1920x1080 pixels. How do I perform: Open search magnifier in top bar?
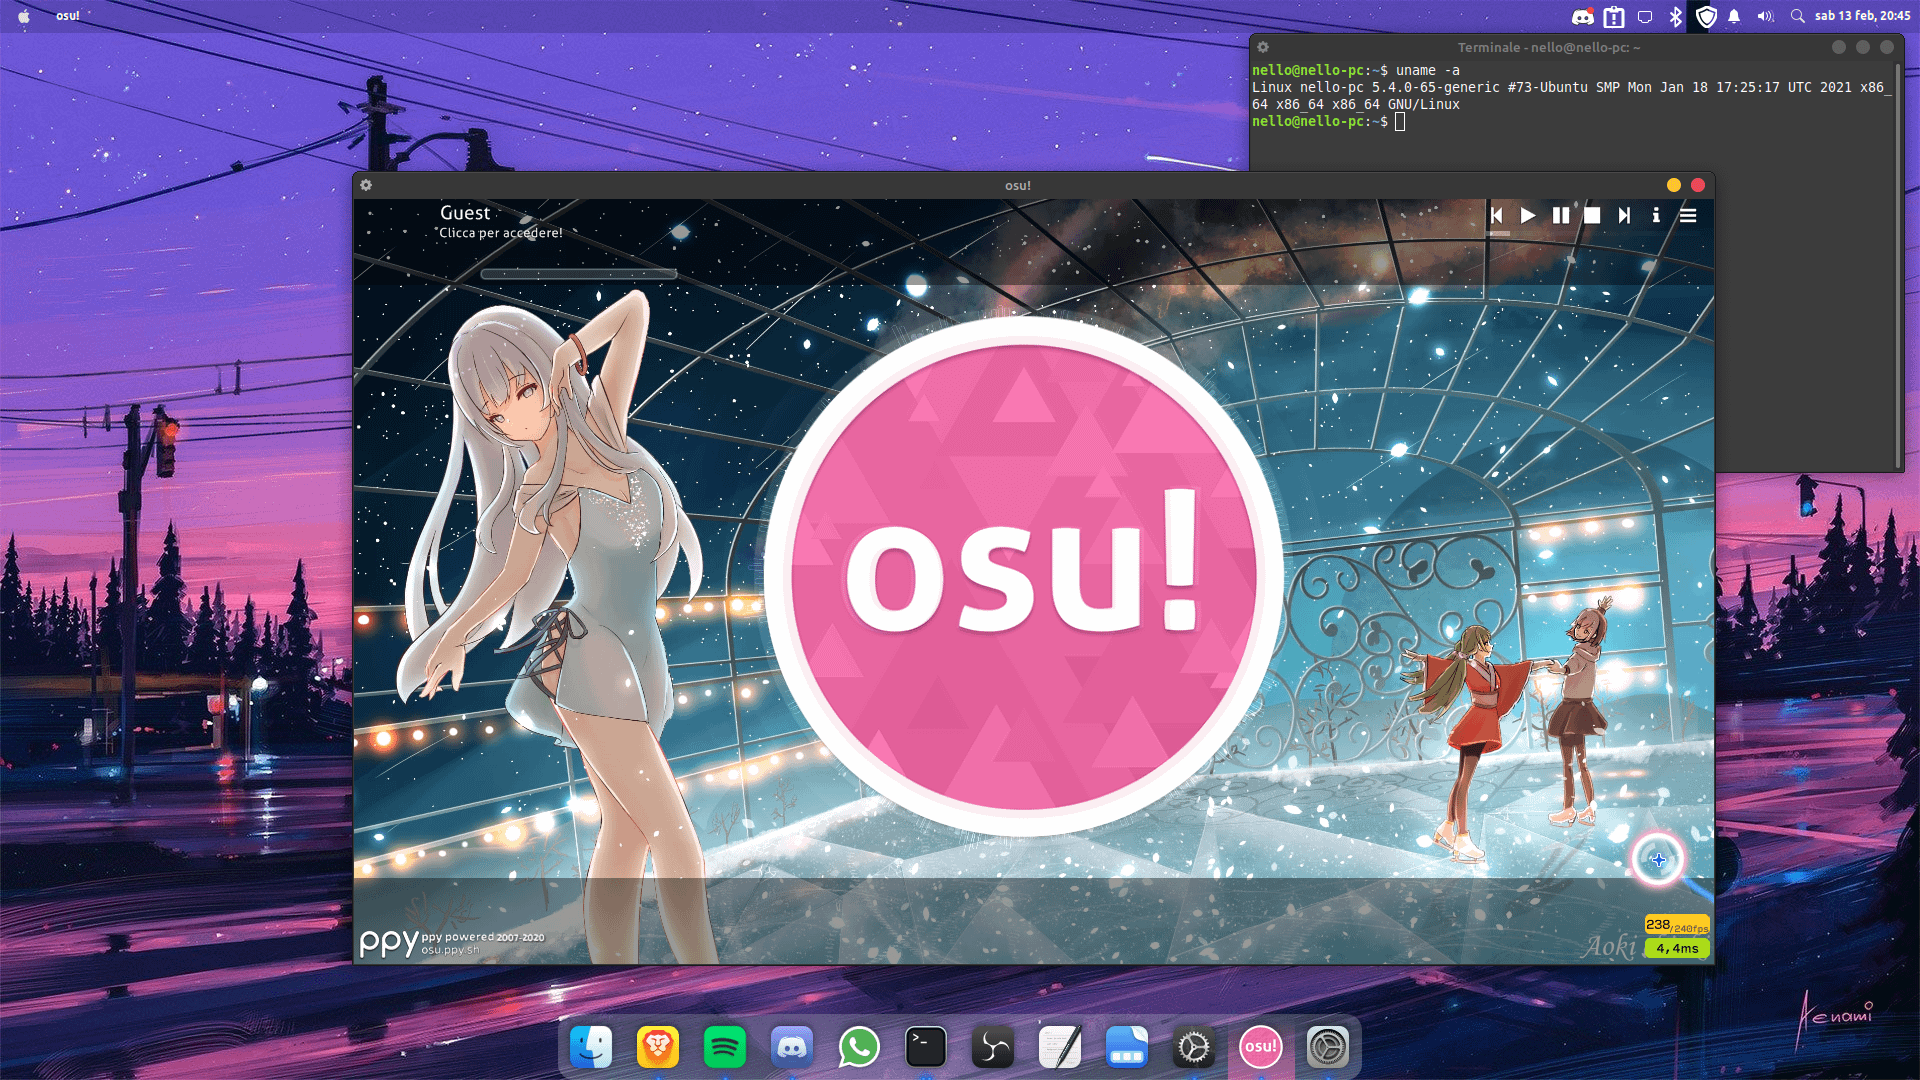coord(1797,16)
